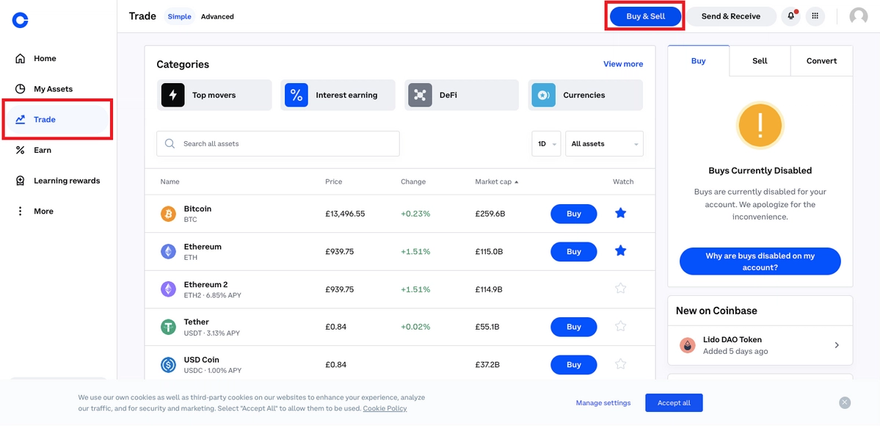The width and height of the screenshot is (880, 426).
Task: Open the Cookie Policy link
Action: click(384, 409)
